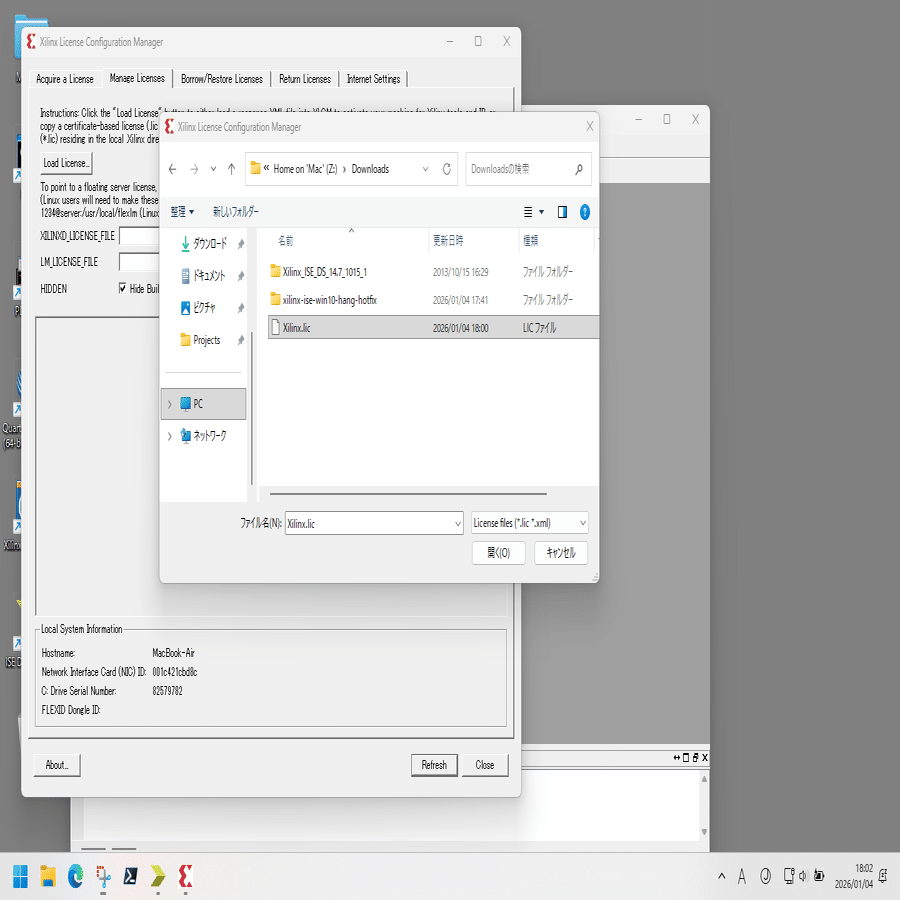Sort files by 種類 column
The image size is (900, 900).
(x=530, y=241)
